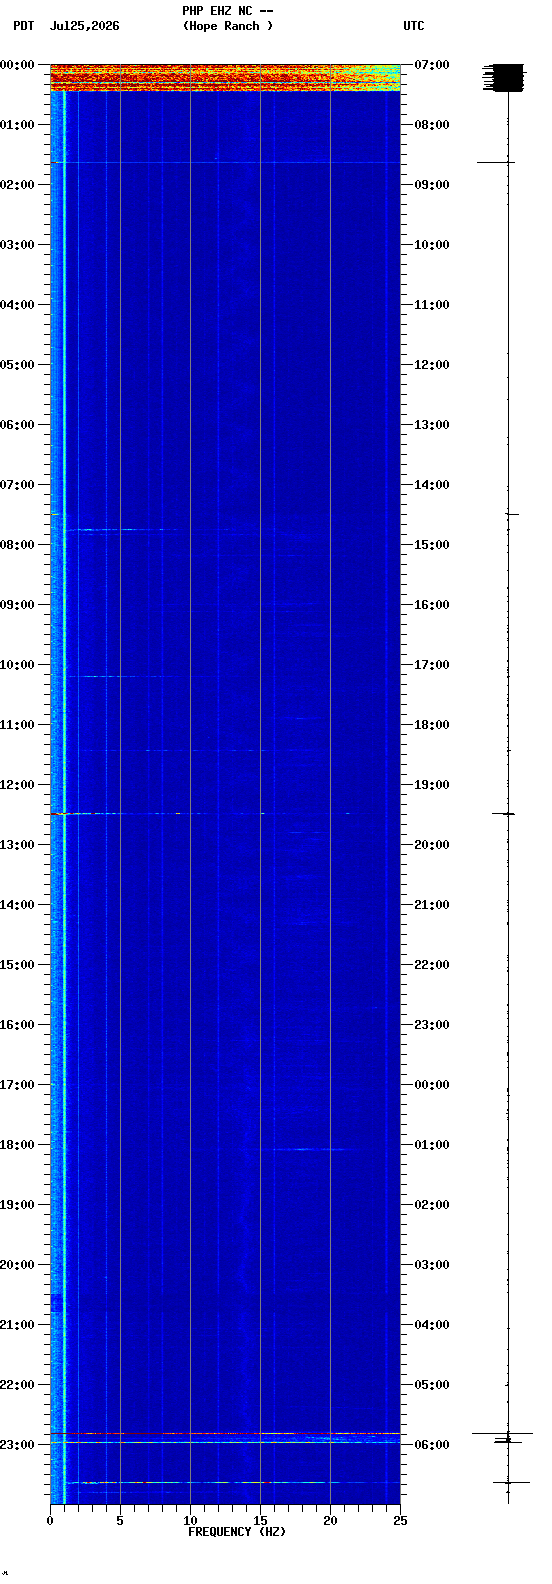The image size is (552, 1584).
Task: Click the UTC time label '08:00'
Action: tap(432, 125)
